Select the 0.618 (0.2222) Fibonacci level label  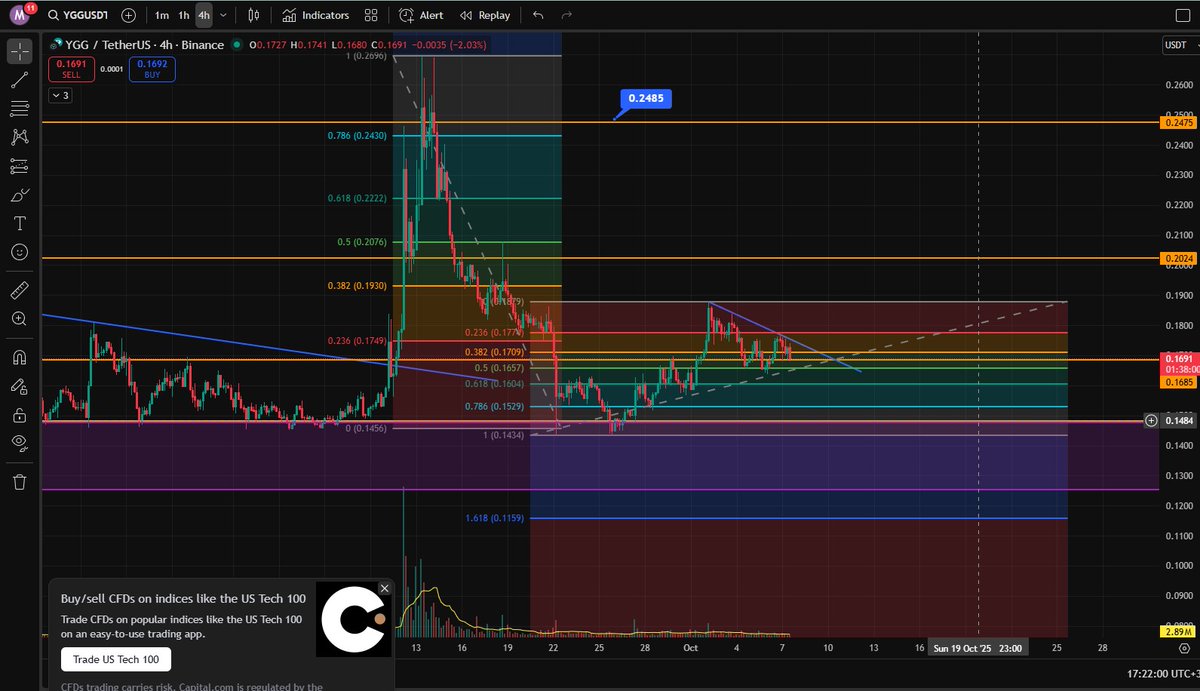coord(357,198)
